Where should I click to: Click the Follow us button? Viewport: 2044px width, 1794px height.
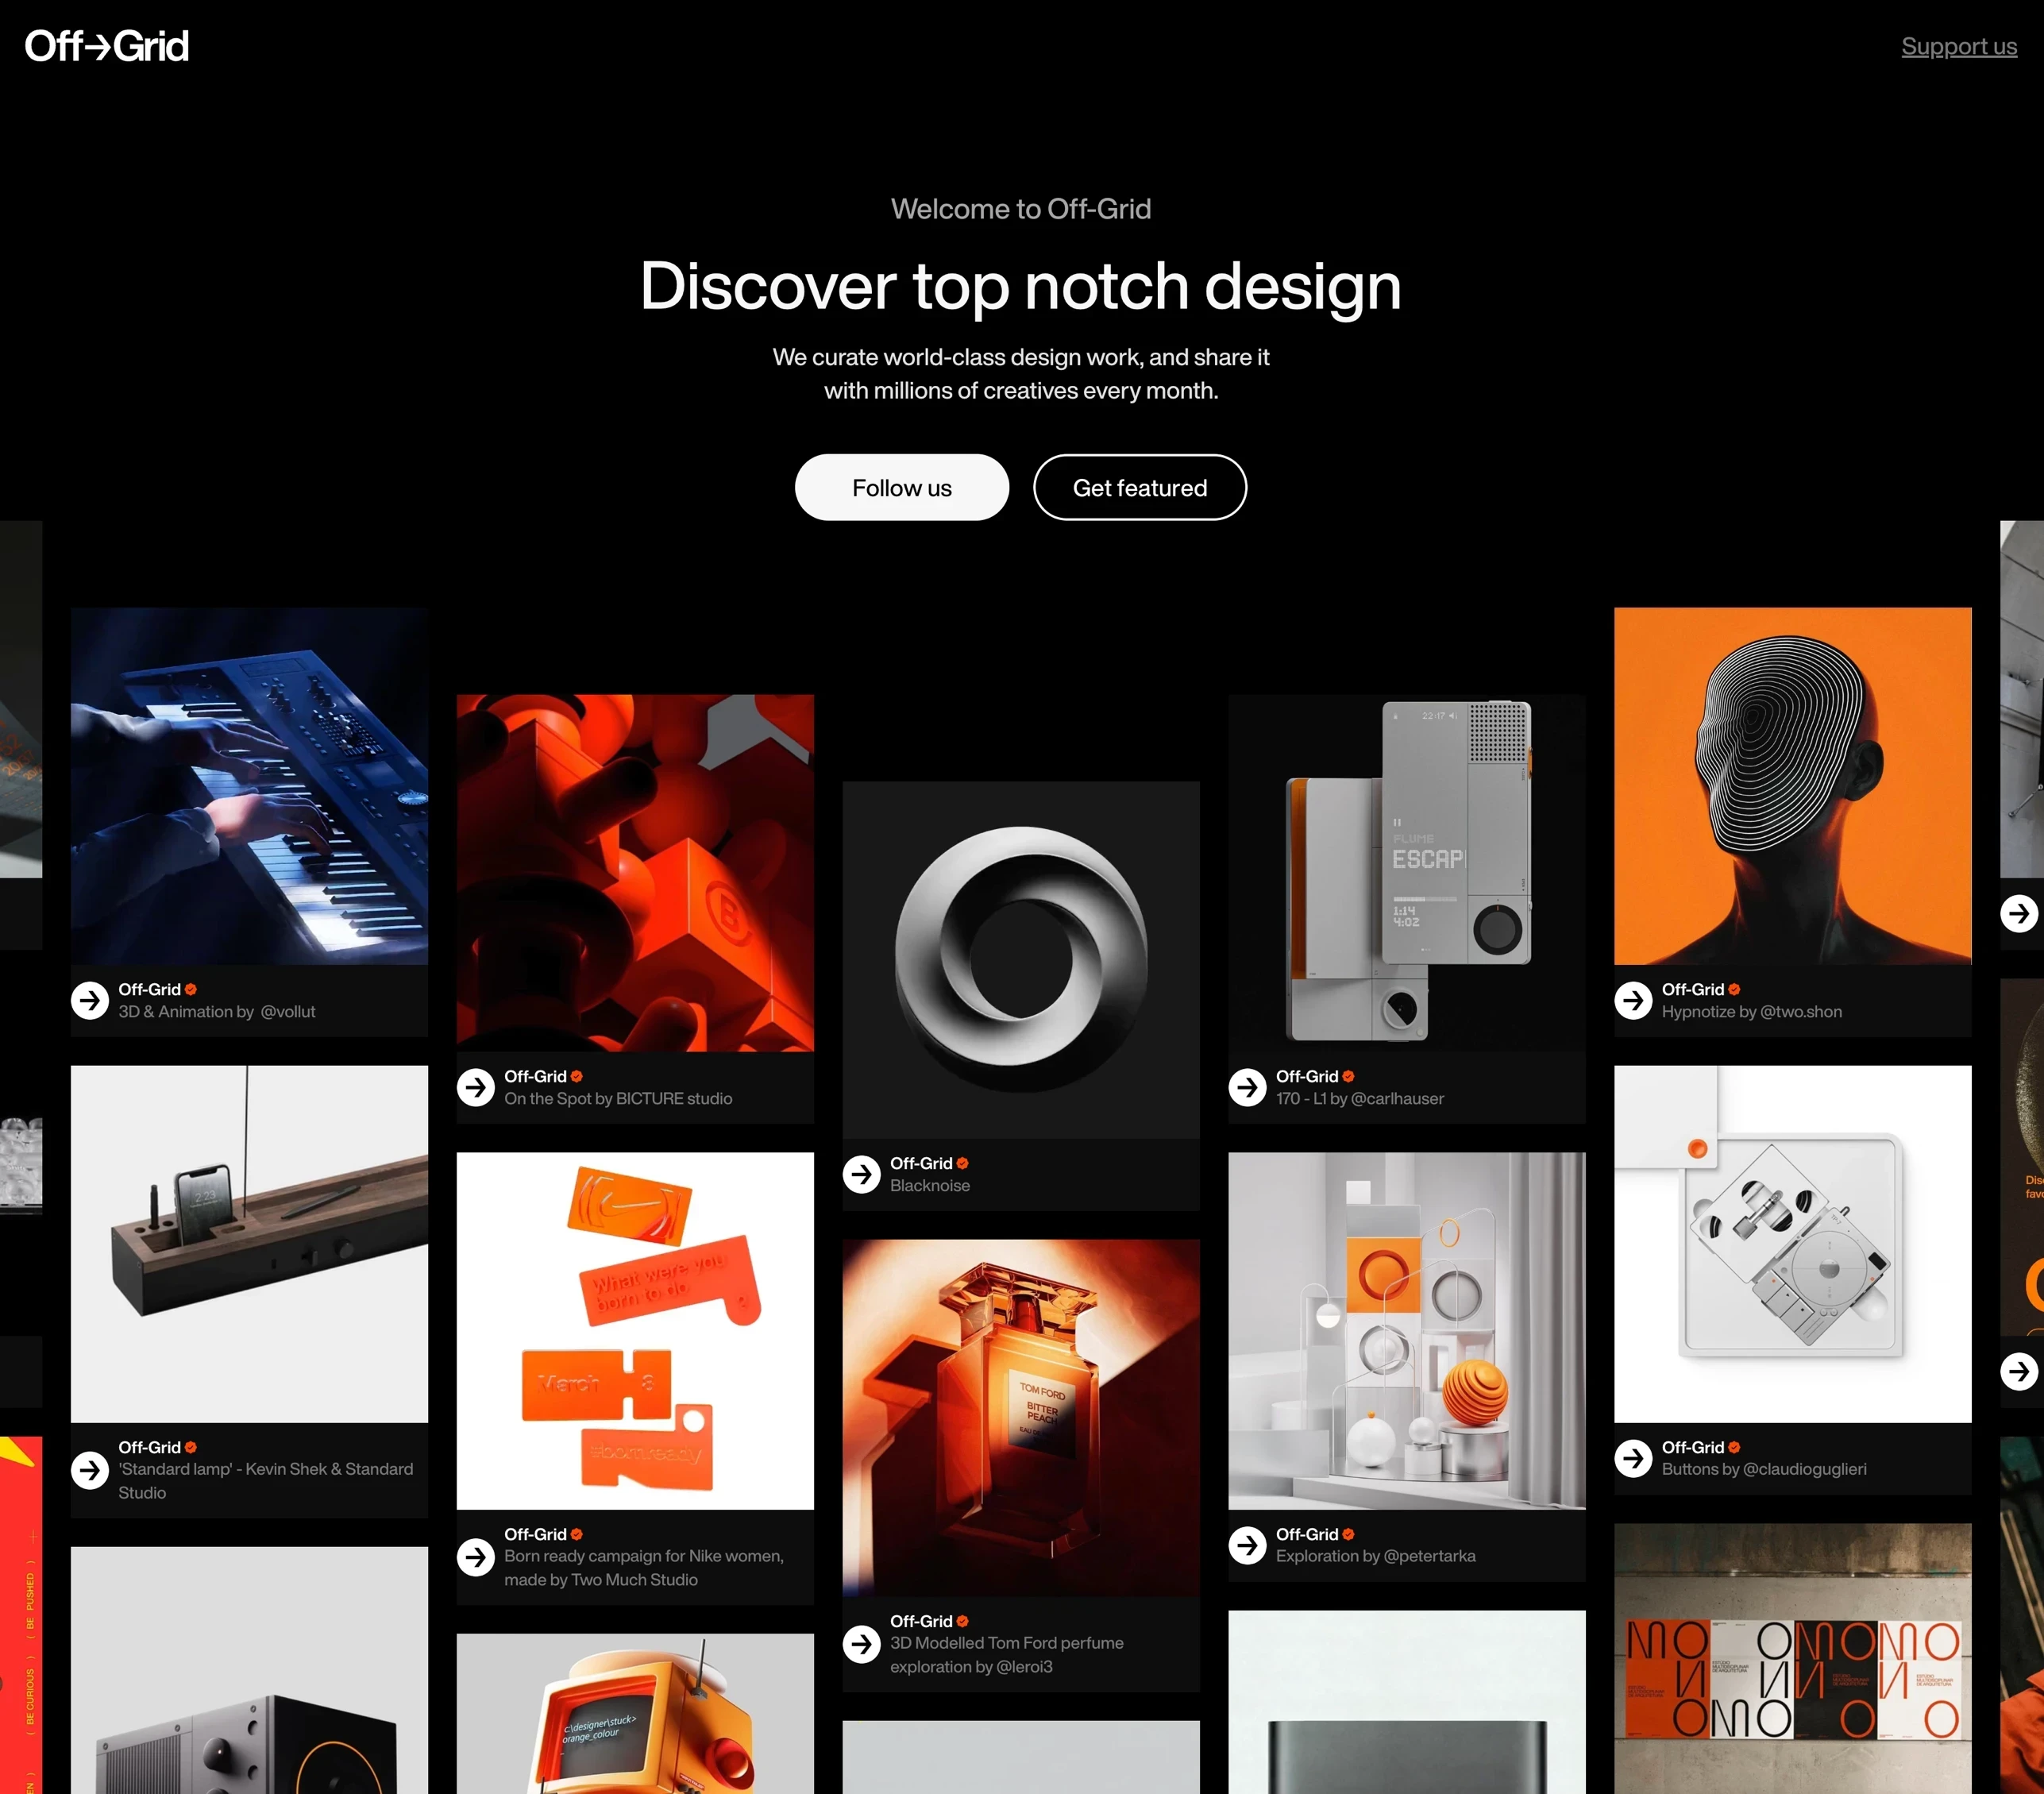[x=902, y=488]
